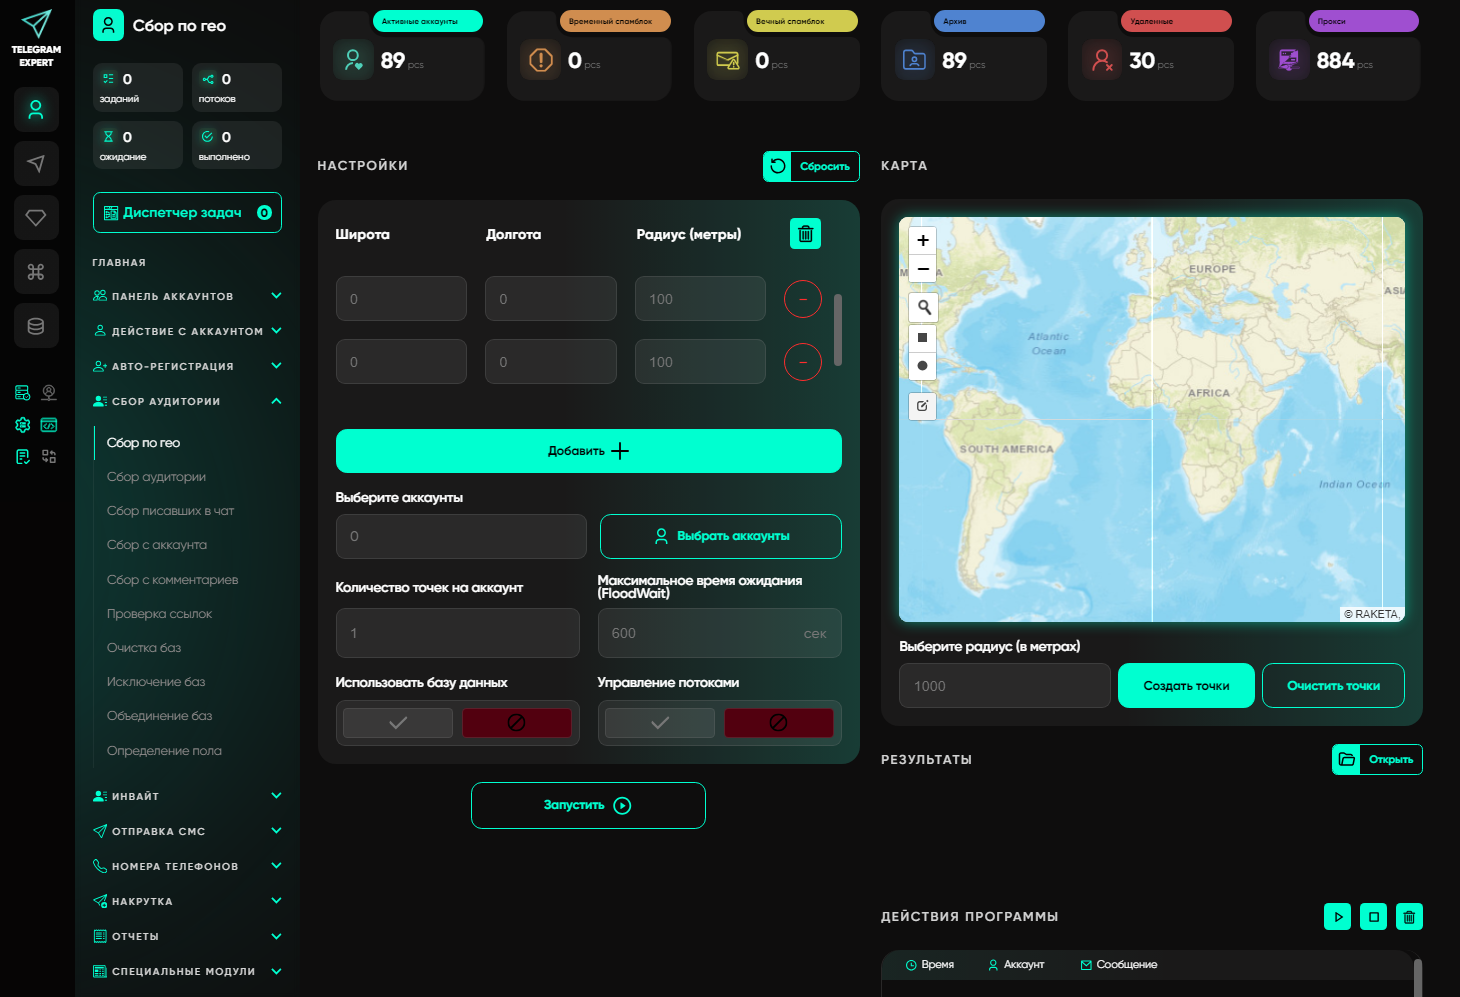Open the diamond icon in the left rail
This screenshot has width=1460, height=997.
[36, 218]
